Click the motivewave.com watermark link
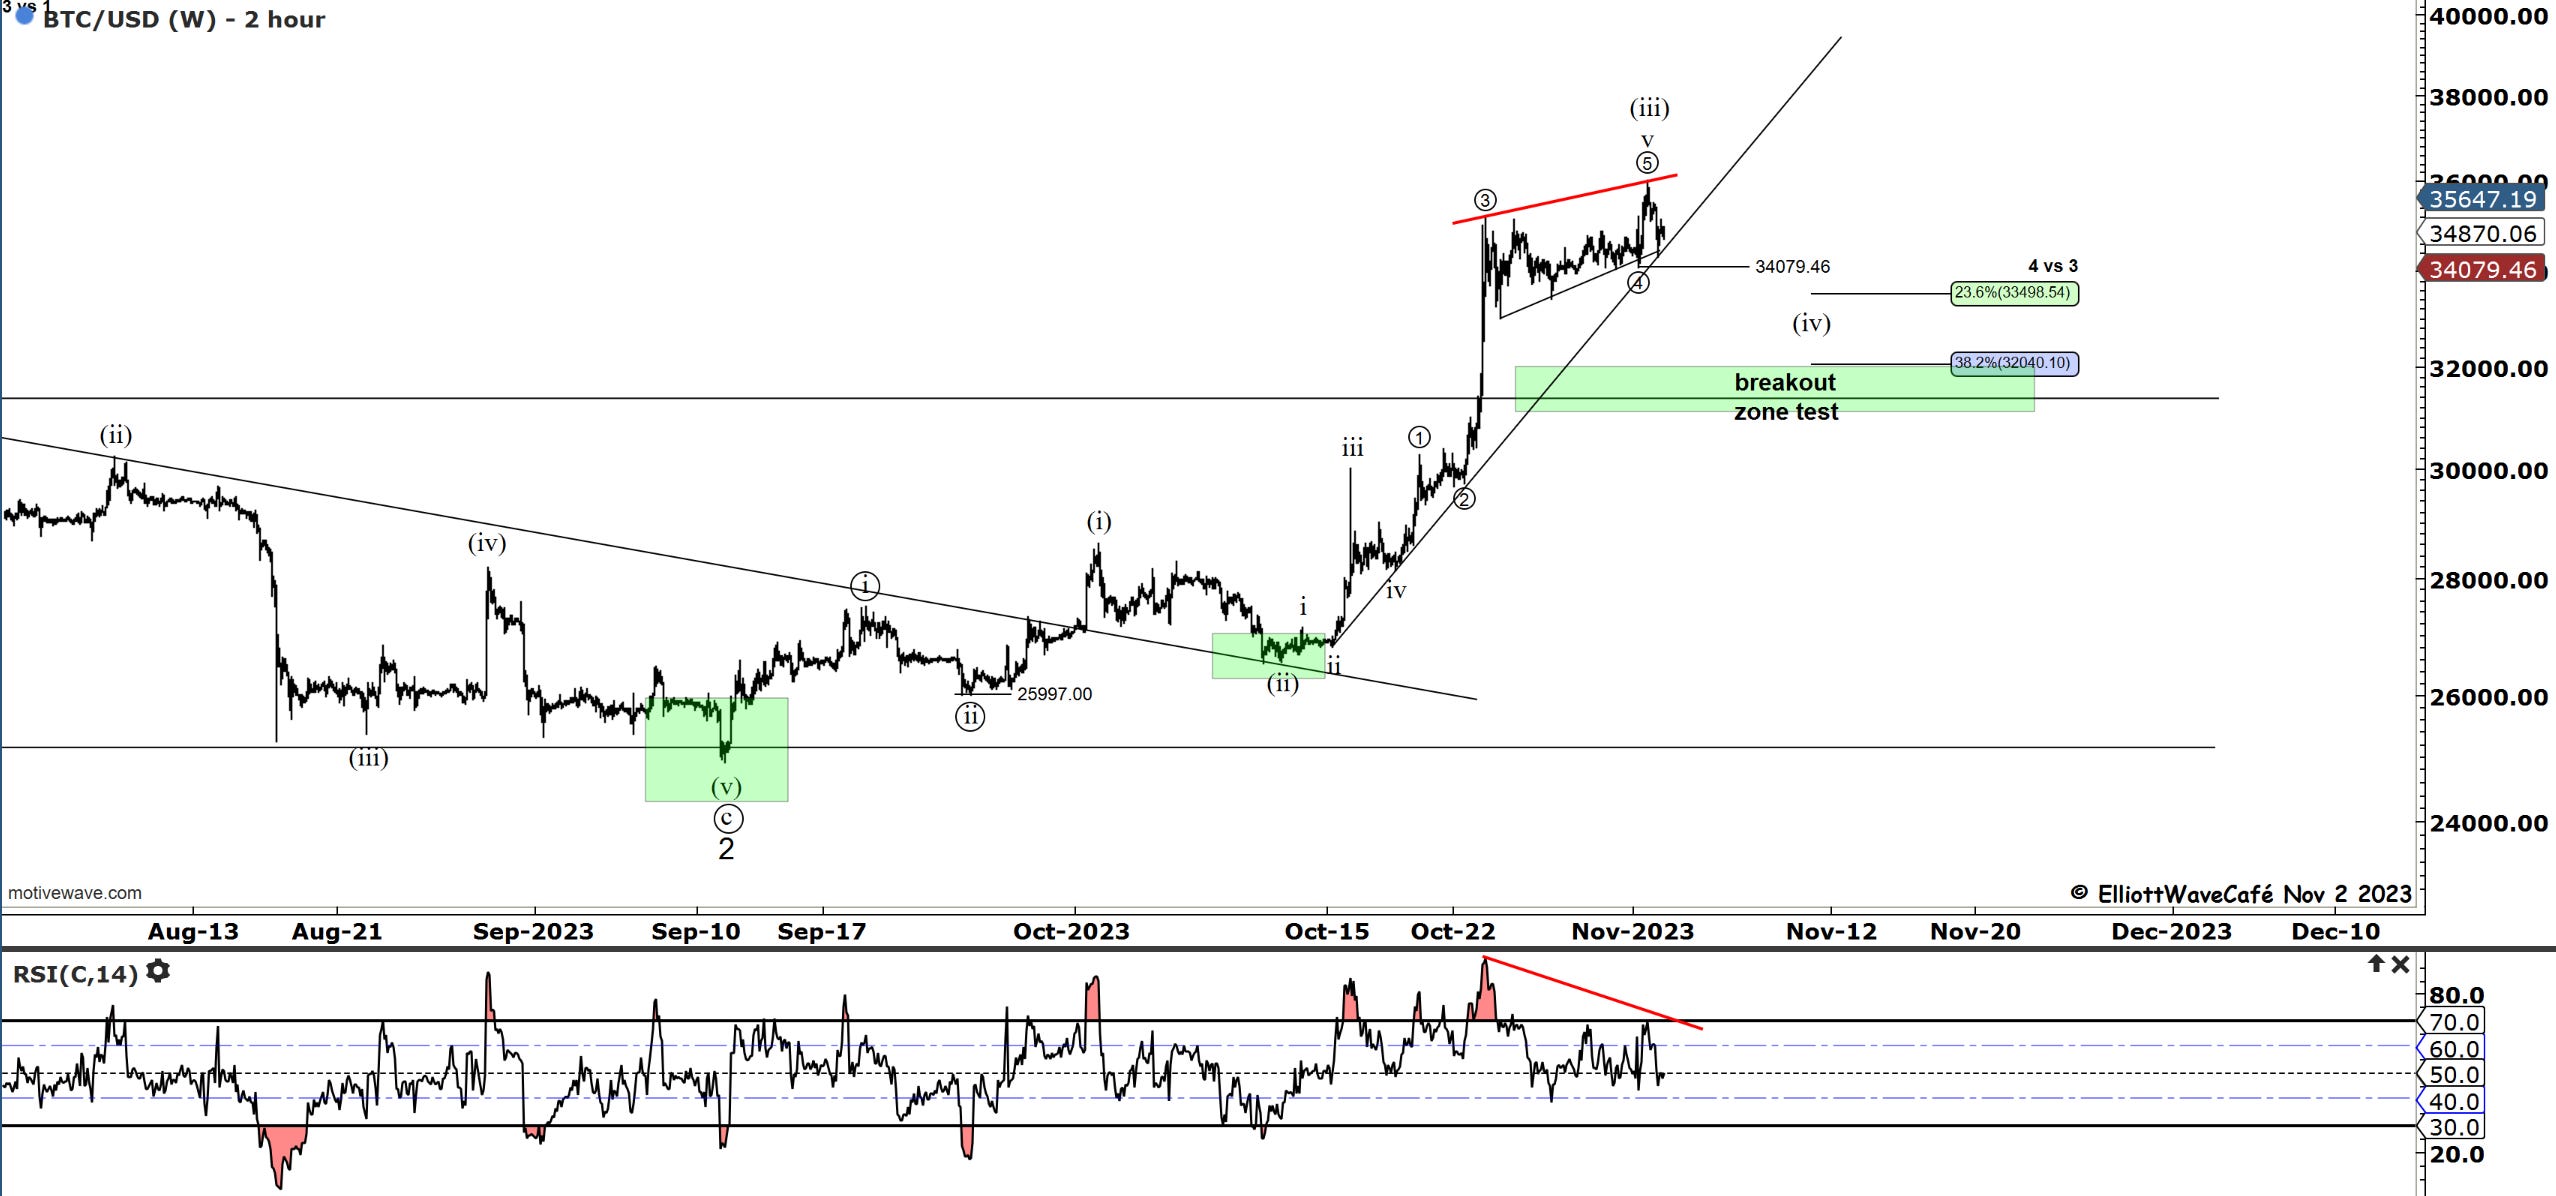The width and height of the screenshot is (2556, 1196). tap(75, 893)
